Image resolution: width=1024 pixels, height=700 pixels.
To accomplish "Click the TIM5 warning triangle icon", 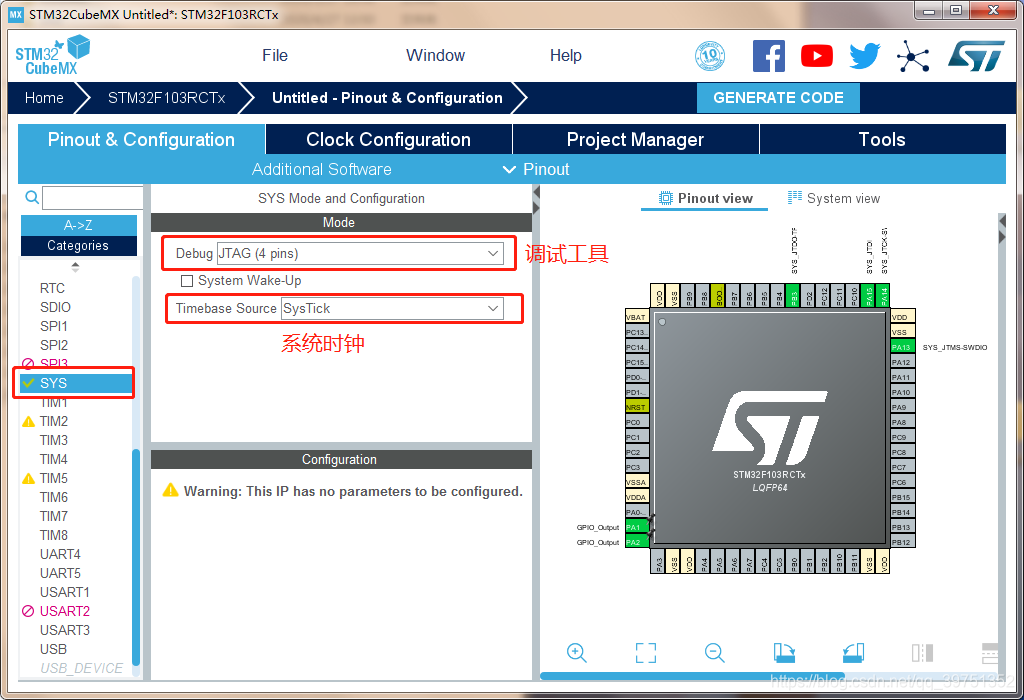I will (29, 478).
